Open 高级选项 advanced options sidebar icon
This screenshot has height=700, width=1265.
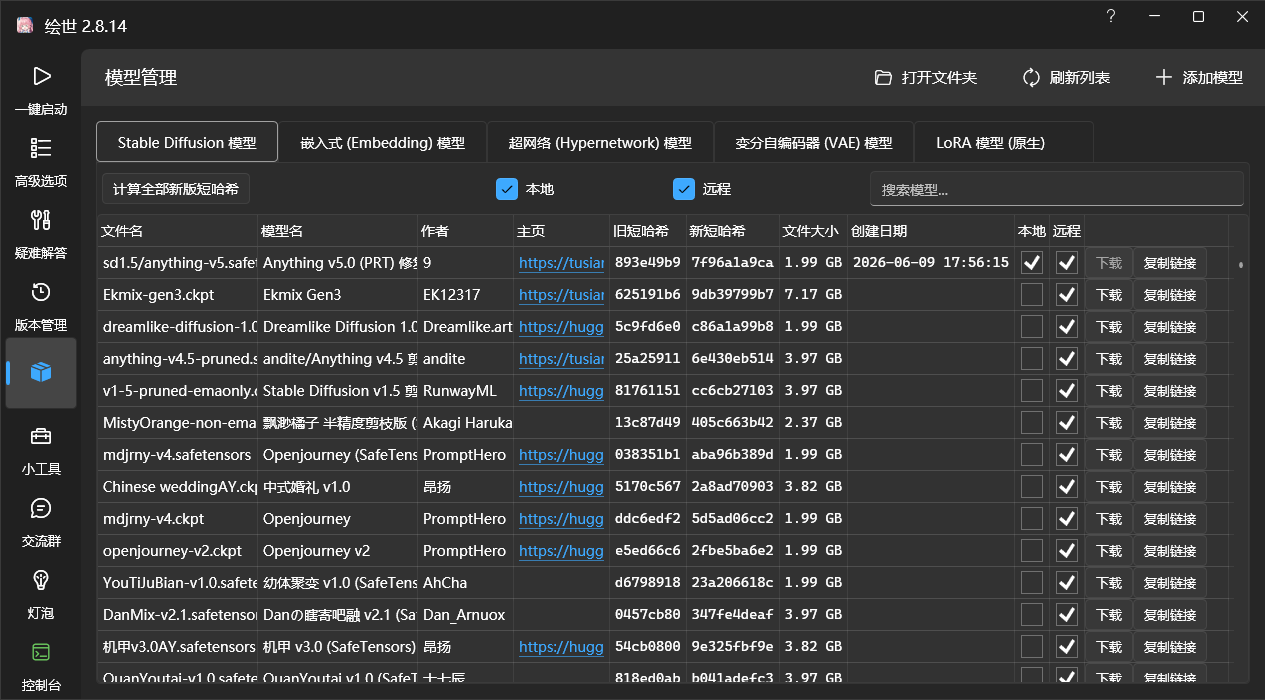click(x=41, y=148)
